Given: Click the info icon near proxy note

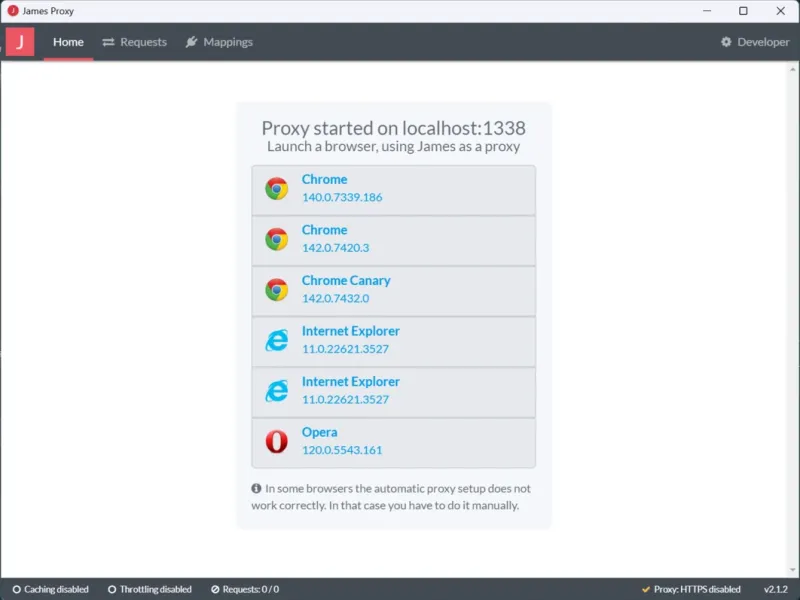Looking at the screenshot, I should tap(256, 488).
